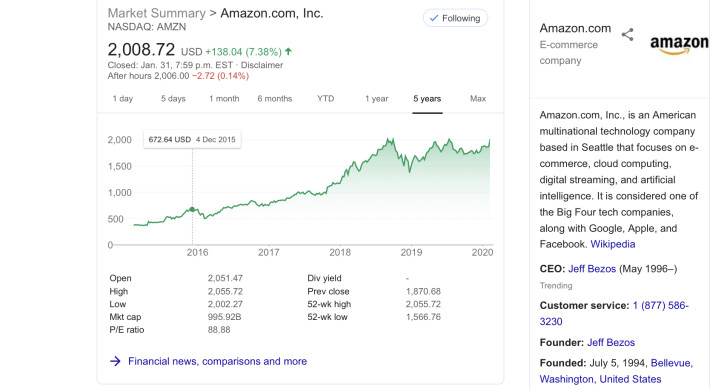Click the green up arrow beside 7.38%
This screenshot has height=389, width=710.
(288, 52)
